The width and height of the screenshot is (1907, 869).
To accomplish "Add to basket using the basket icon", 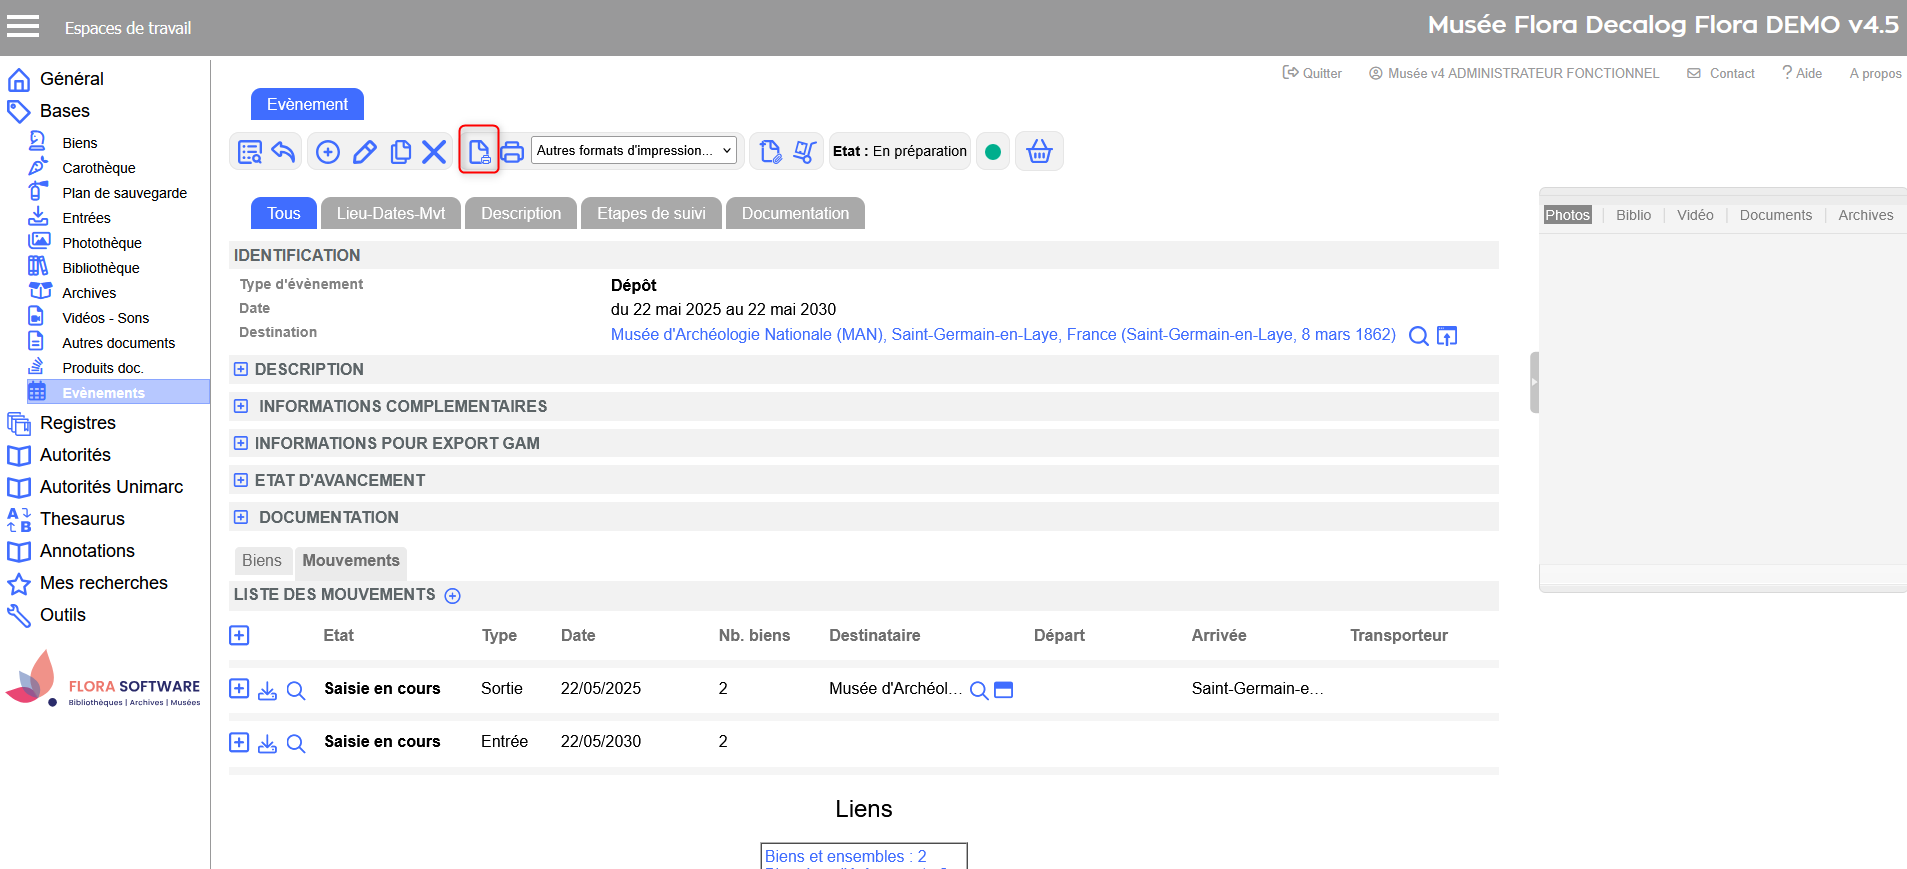I will coord(1039,152).
